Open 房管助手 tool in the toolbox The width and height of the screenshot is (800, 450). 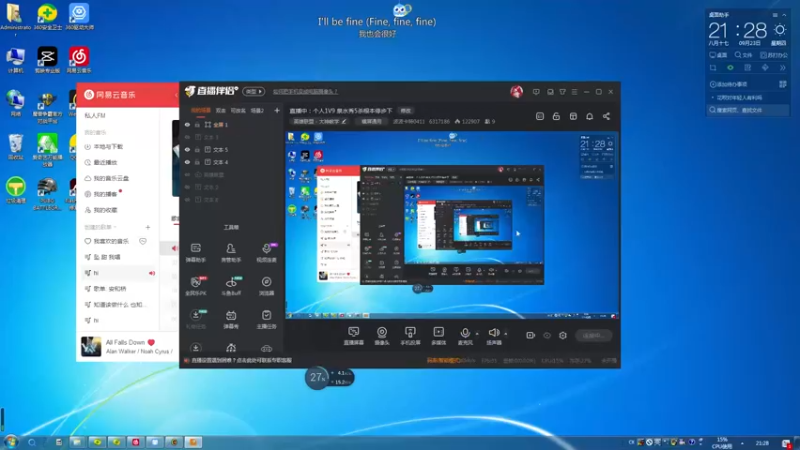coord(231,253)
